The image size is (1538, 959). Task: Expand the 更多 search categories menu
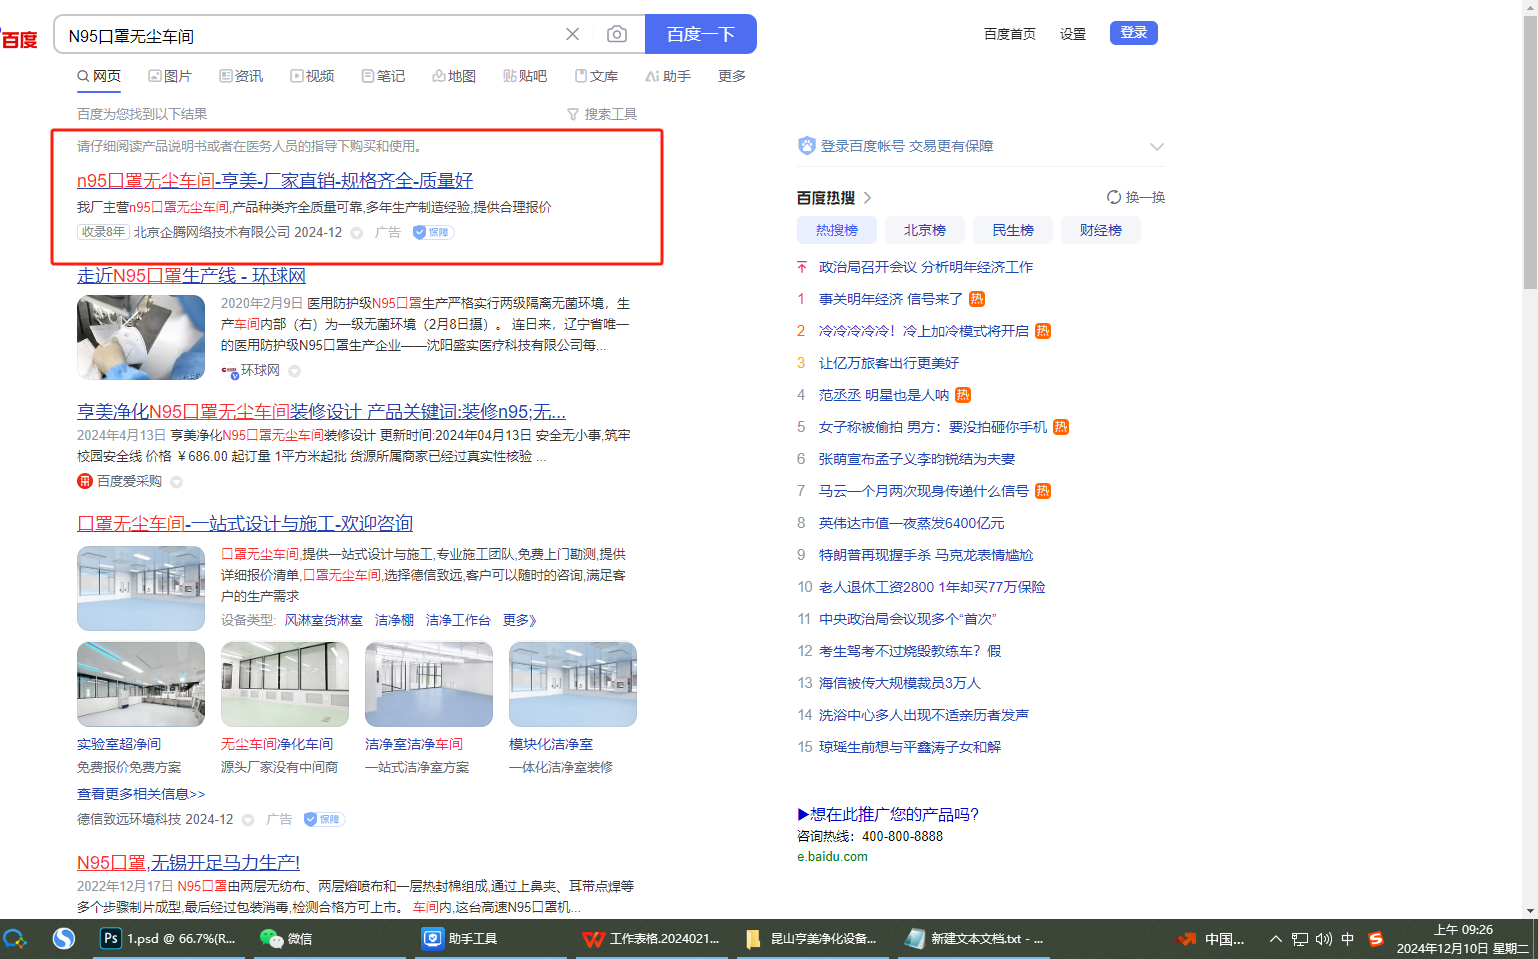(731, 76)
